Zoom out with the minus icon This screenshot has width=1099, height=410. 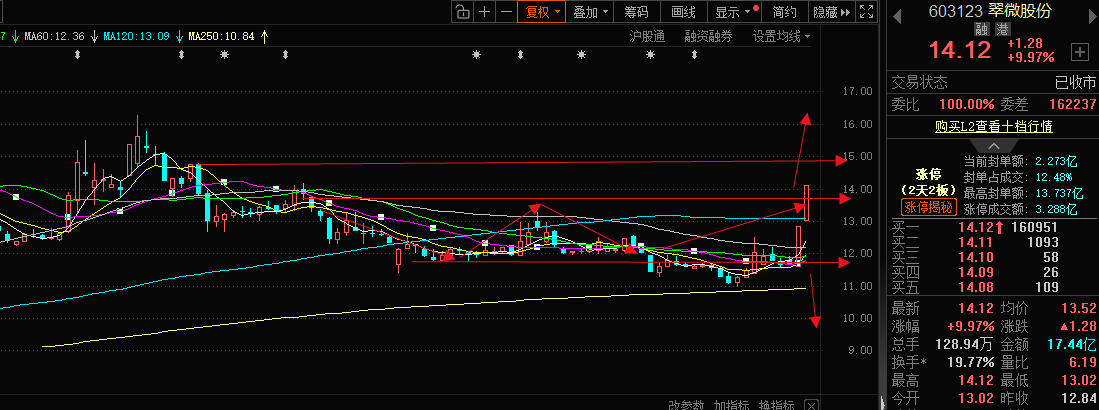click(506, 12)
